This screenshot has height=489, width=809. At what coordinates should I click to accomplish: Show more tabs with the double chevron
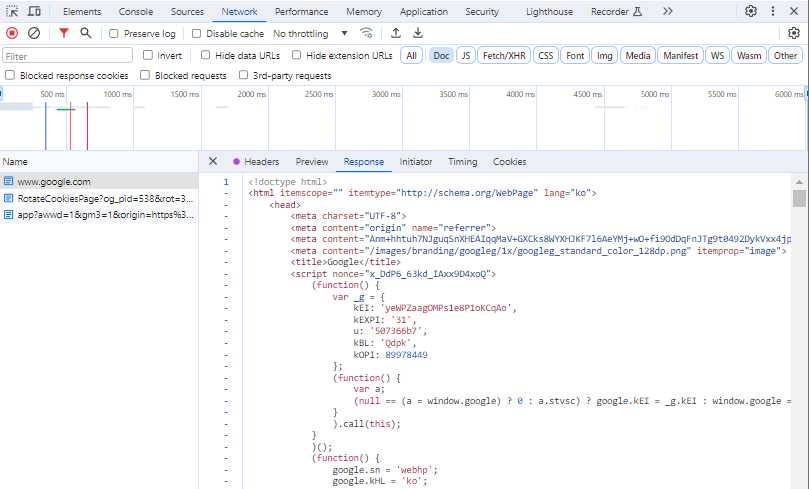(668, 11)
